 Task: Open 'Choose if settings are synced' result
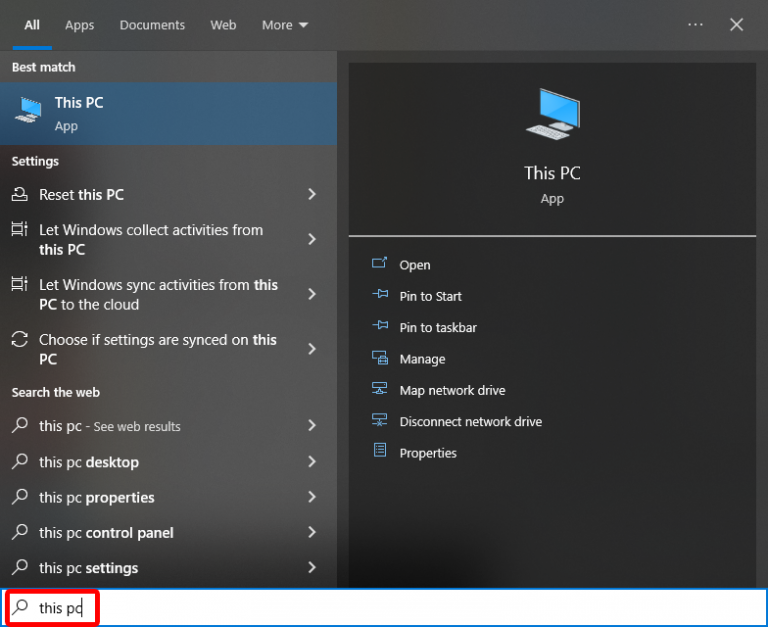pos(168,349)
